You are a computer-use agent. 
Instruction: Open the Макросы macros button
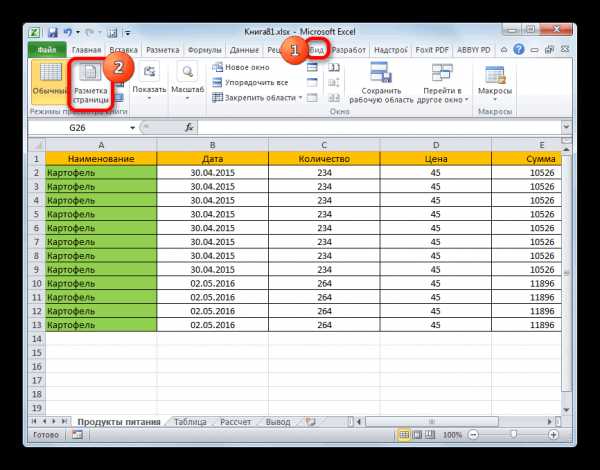(x=495, y=83)
